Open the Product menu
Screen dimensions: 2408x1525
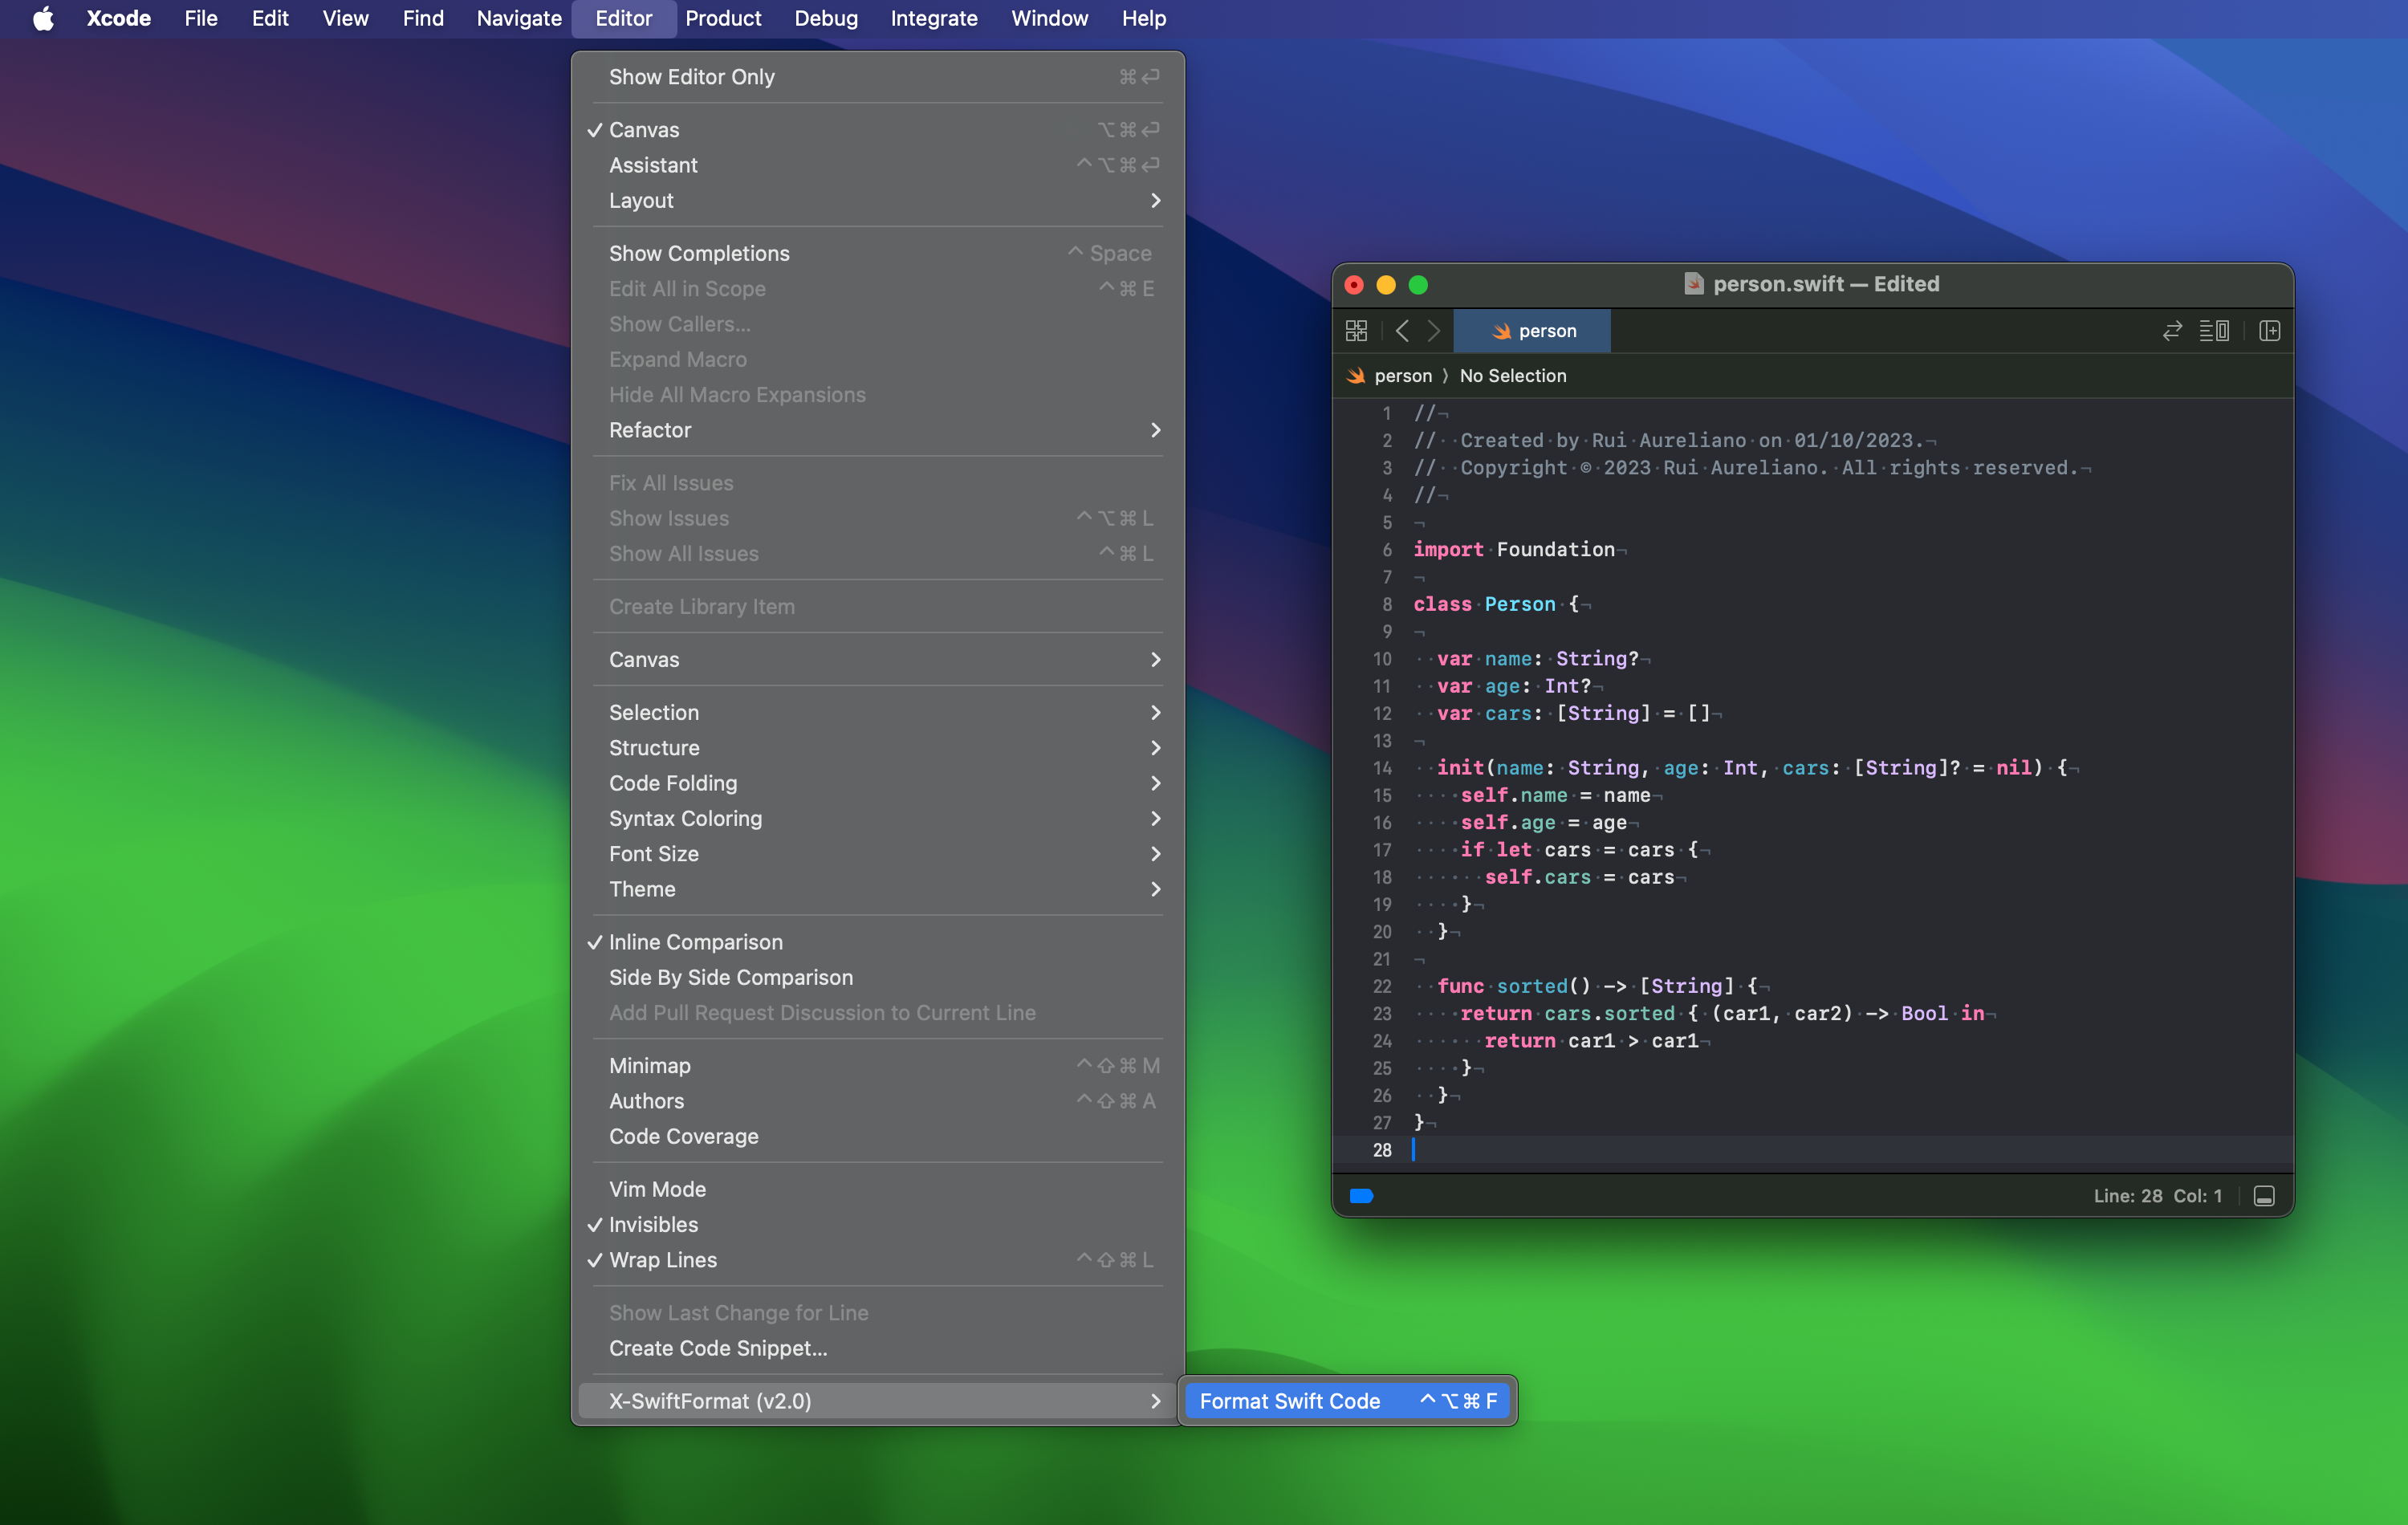(x=723, y=18)
